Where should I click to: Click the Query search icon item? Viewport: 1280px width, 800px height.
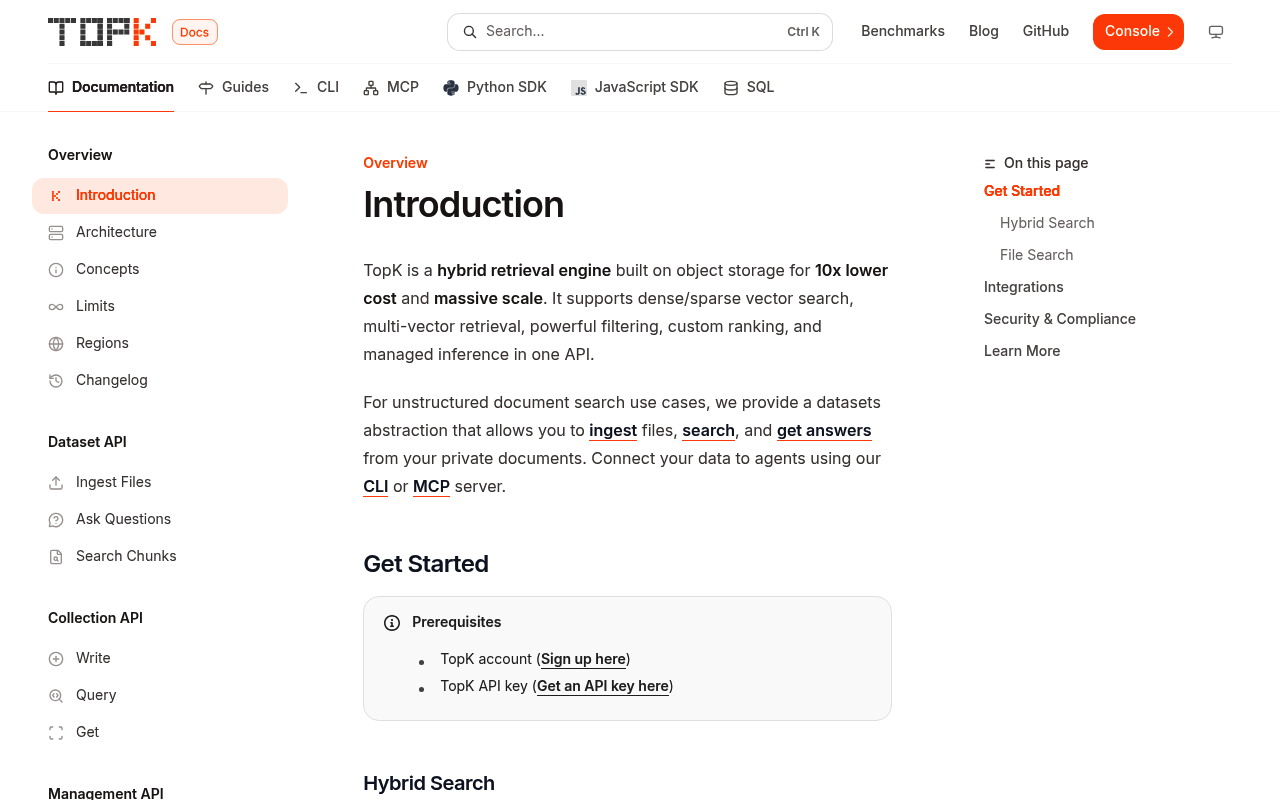pos(56,695)
